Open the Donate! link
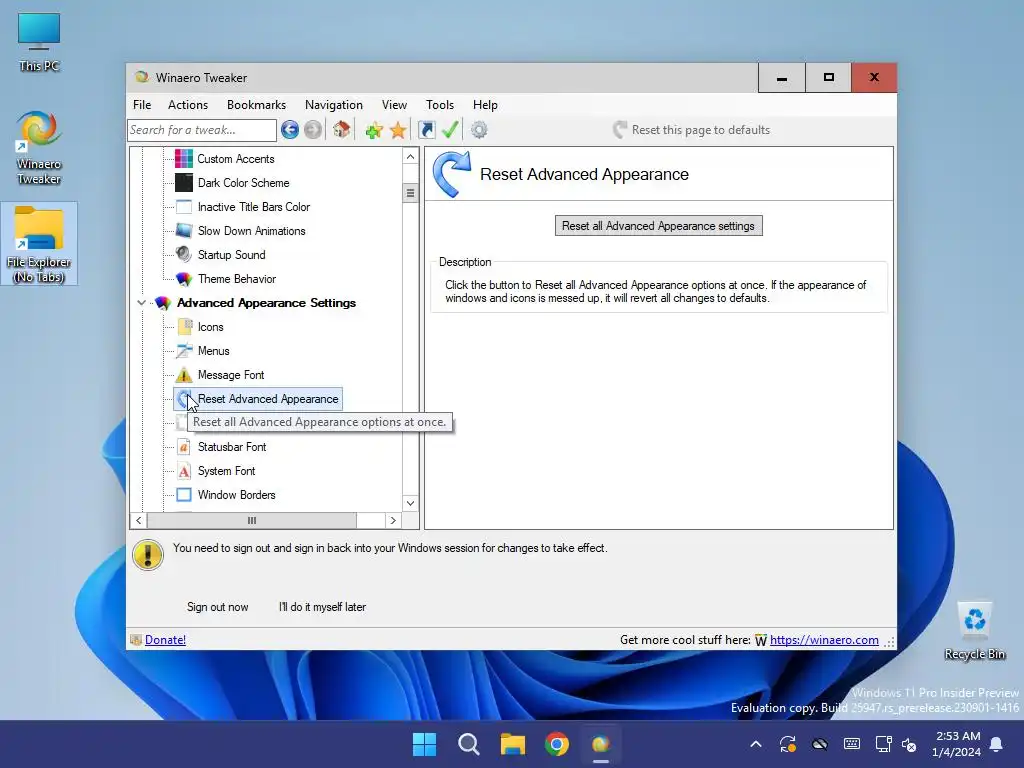1024x768 pixels. click(165, 640)
